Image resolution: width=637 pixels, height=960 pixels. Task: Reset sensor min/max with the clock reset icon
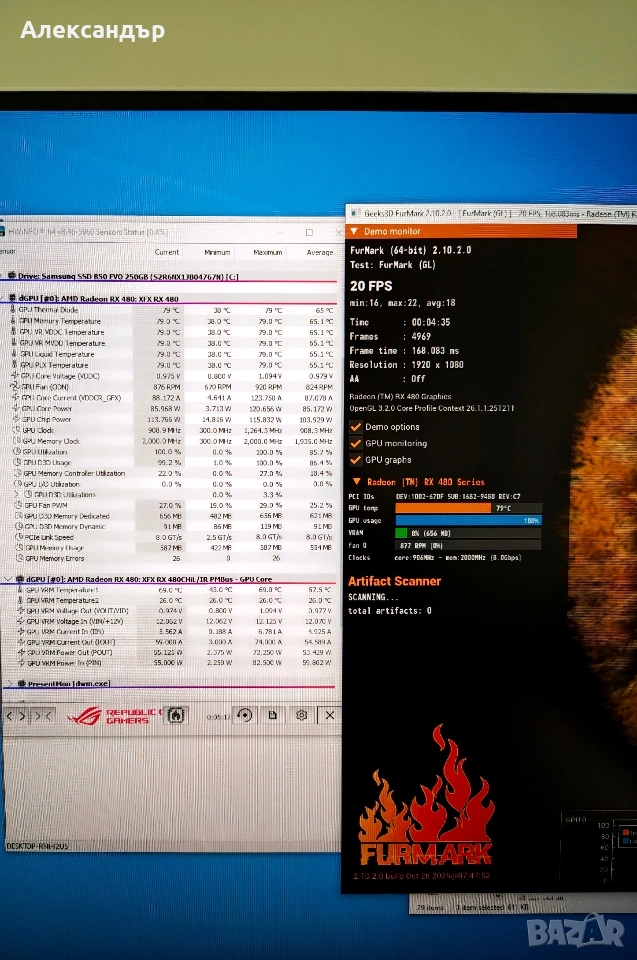click(x=244, y=714)
